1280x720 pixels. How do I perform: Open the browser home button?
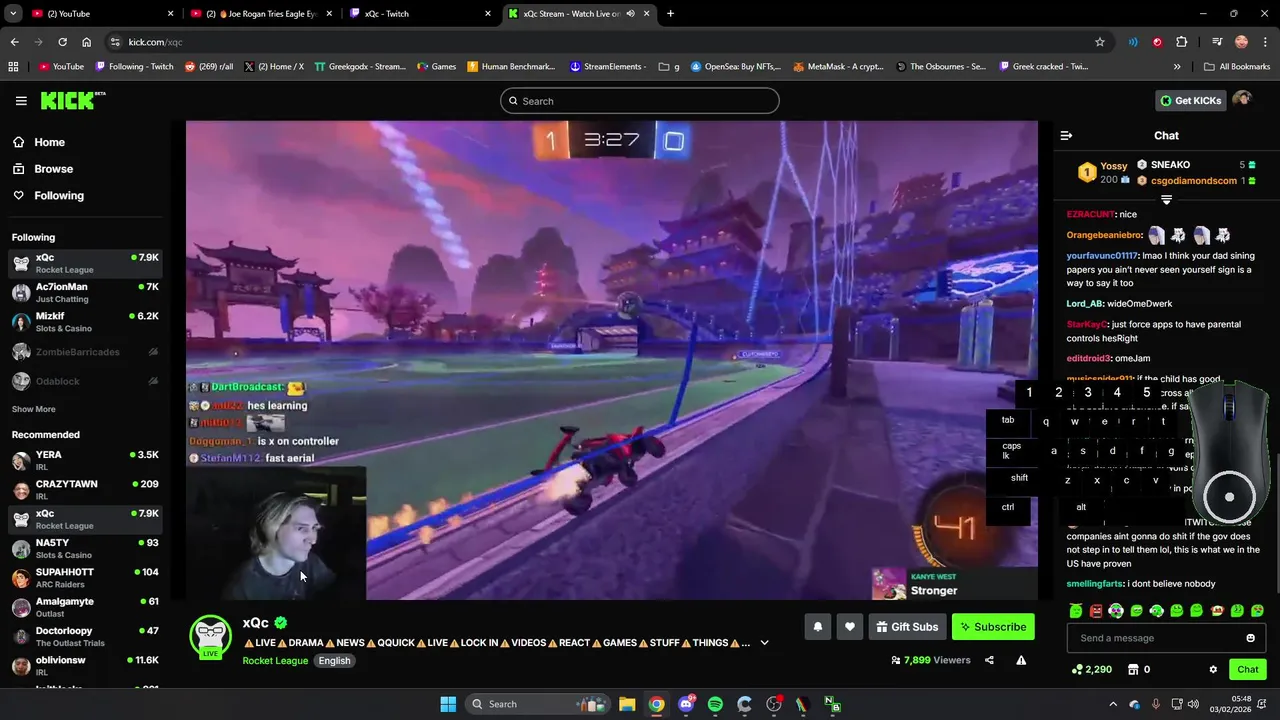87,42
